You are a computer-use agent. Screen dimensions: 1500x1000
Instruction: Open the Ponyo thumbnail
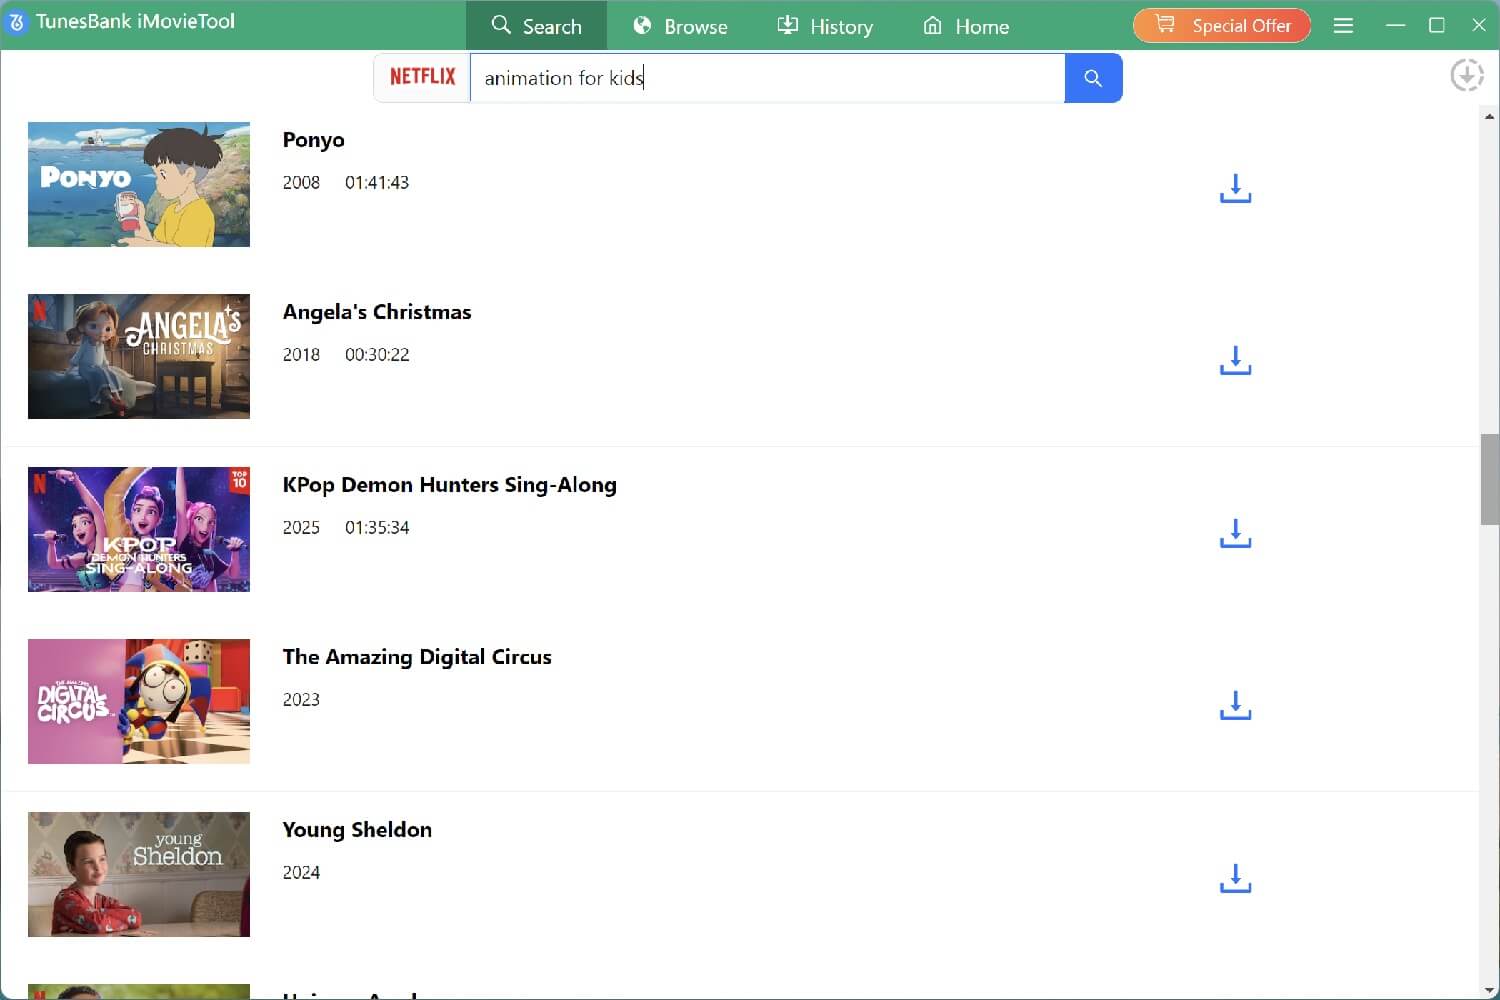coord(139,184)
